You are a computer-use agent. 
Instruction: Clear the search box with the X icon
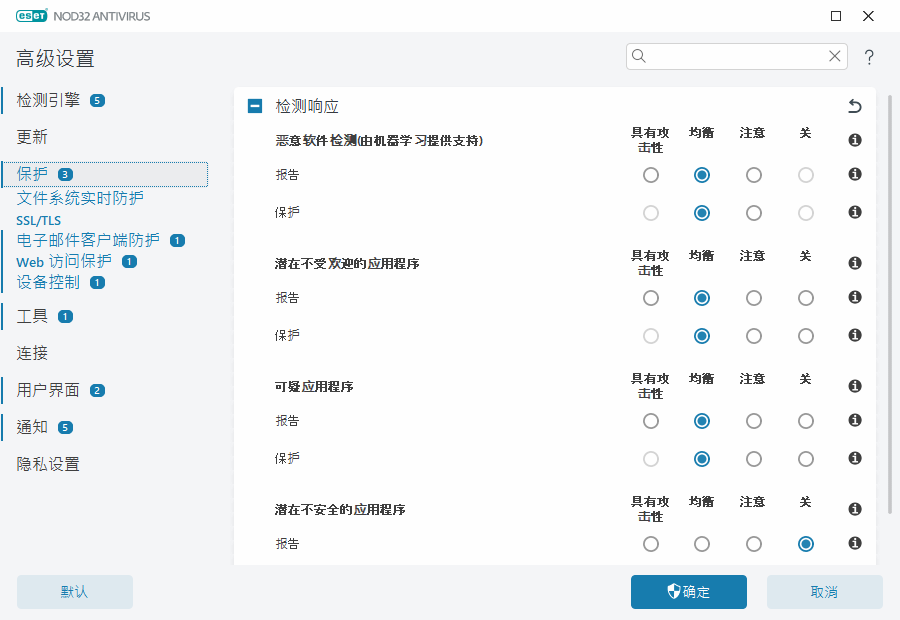(x=835, y=56)
